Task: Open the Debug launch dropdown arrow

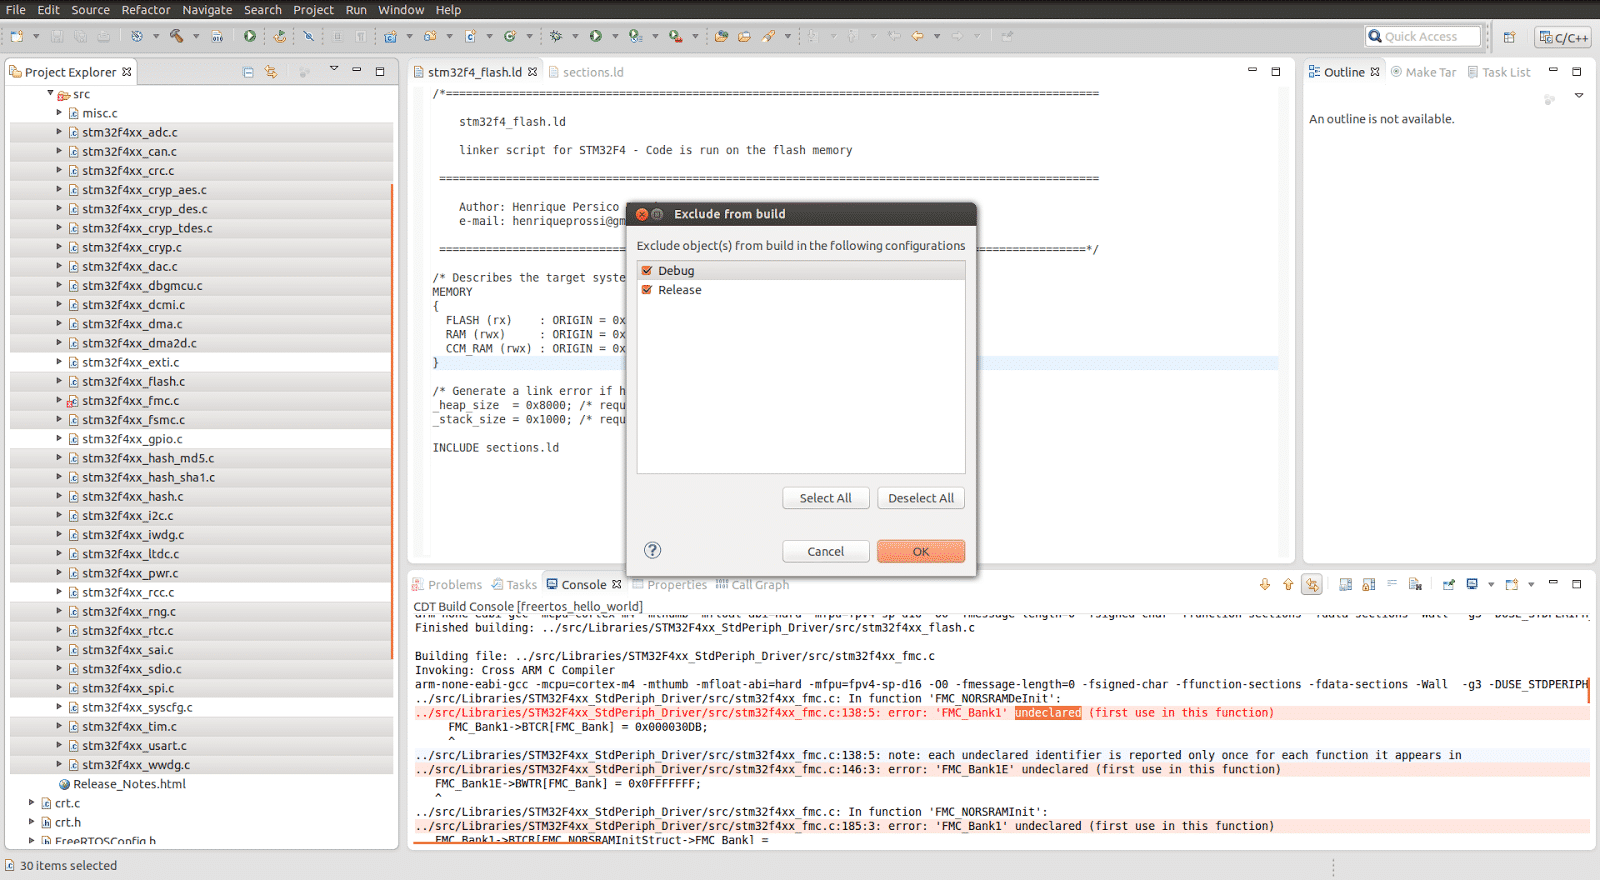Action: [575, 36]
